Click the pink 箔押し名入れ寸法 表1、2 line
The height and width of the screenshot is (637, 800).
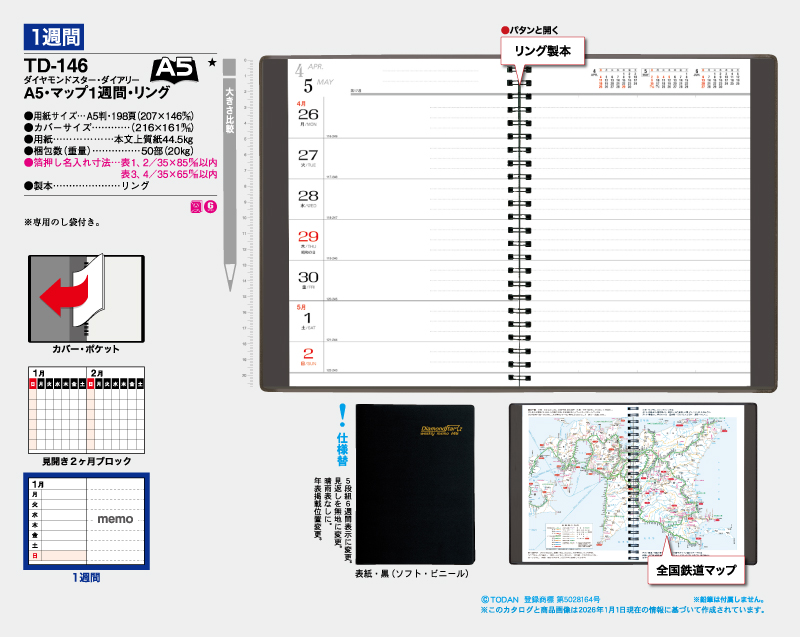pos(121,163)
